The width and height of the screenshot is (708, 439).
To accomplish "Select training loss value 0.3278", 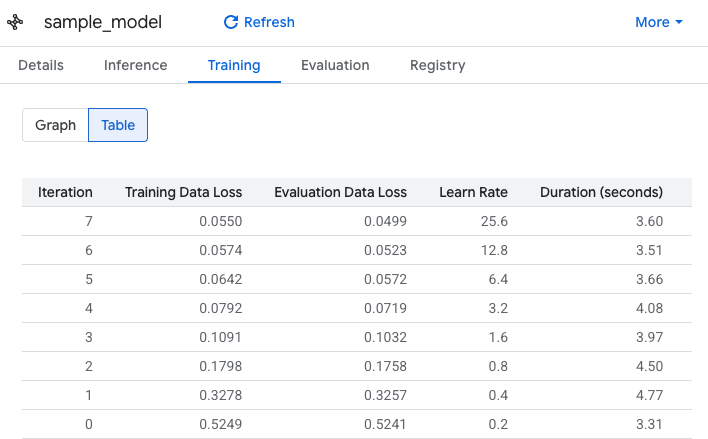I will point(221,395).
